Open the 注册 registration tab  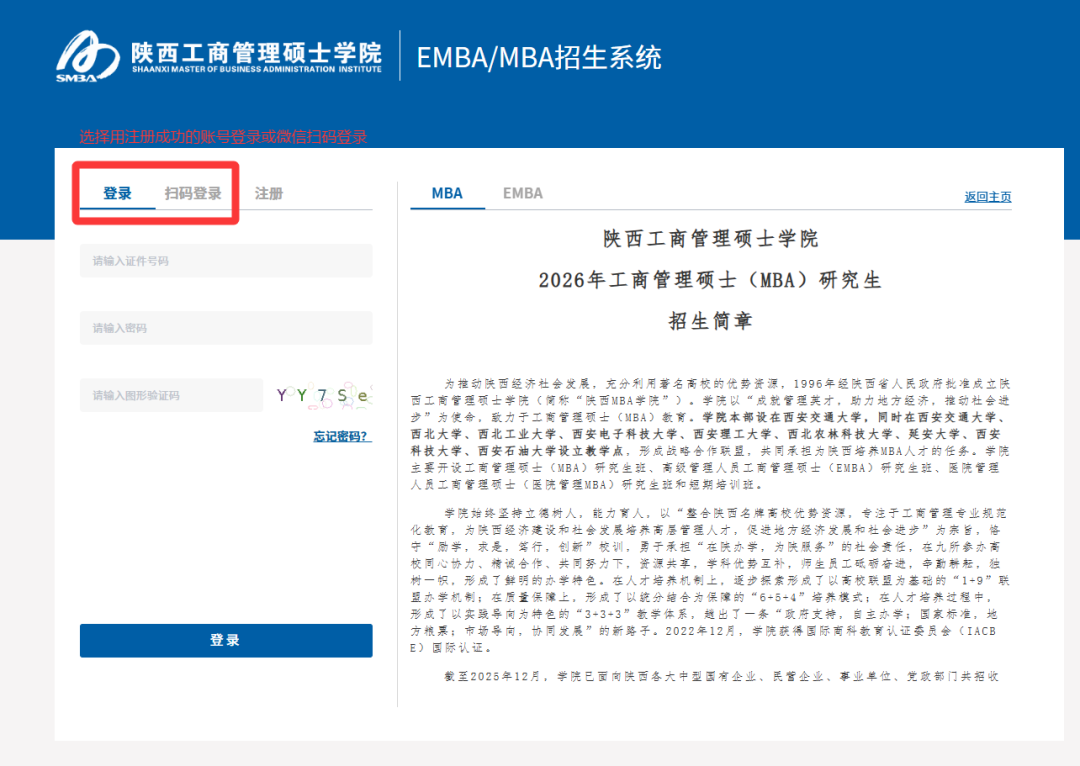coord(272,193)
